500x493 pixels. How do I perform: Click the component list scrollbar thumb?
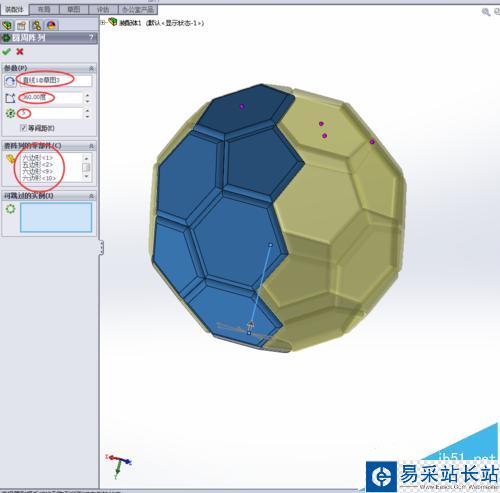[86, 167]
